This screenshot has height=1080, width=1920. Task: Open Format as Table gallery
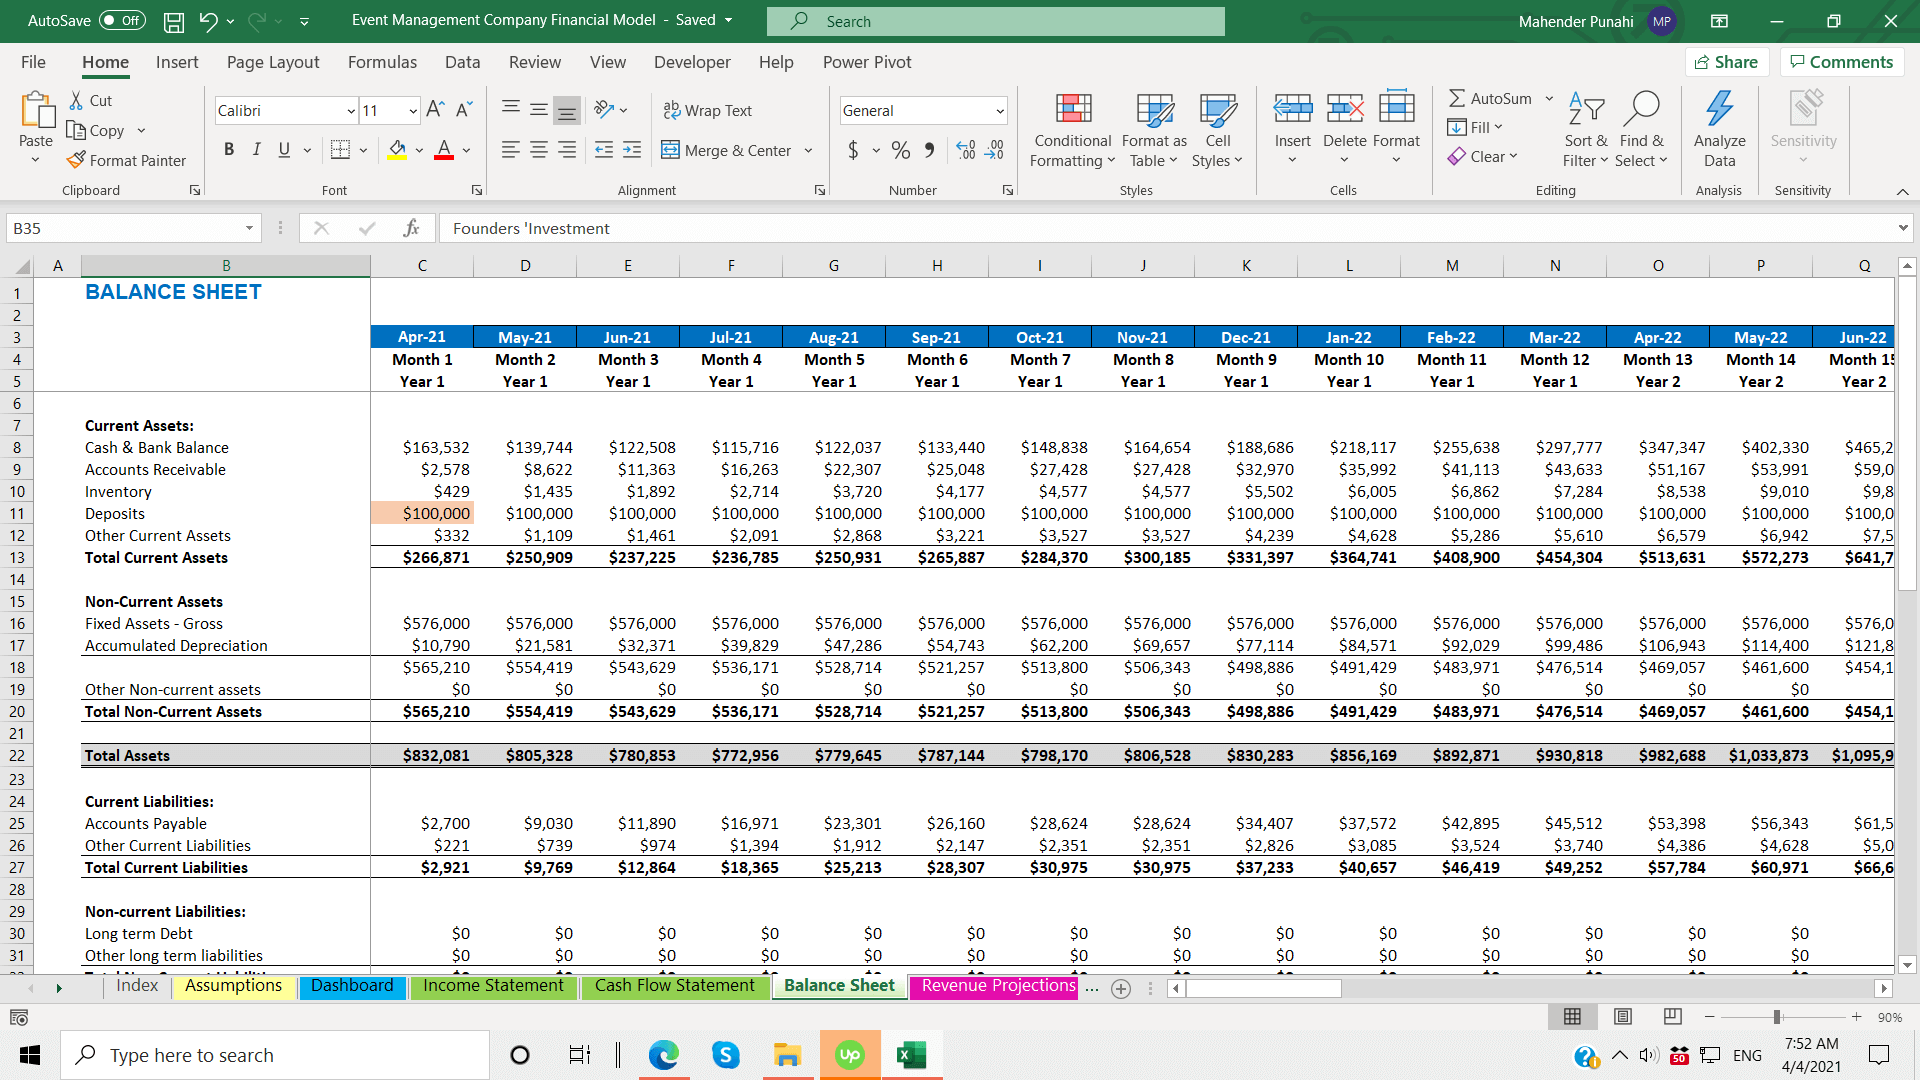coord(1154,130)
